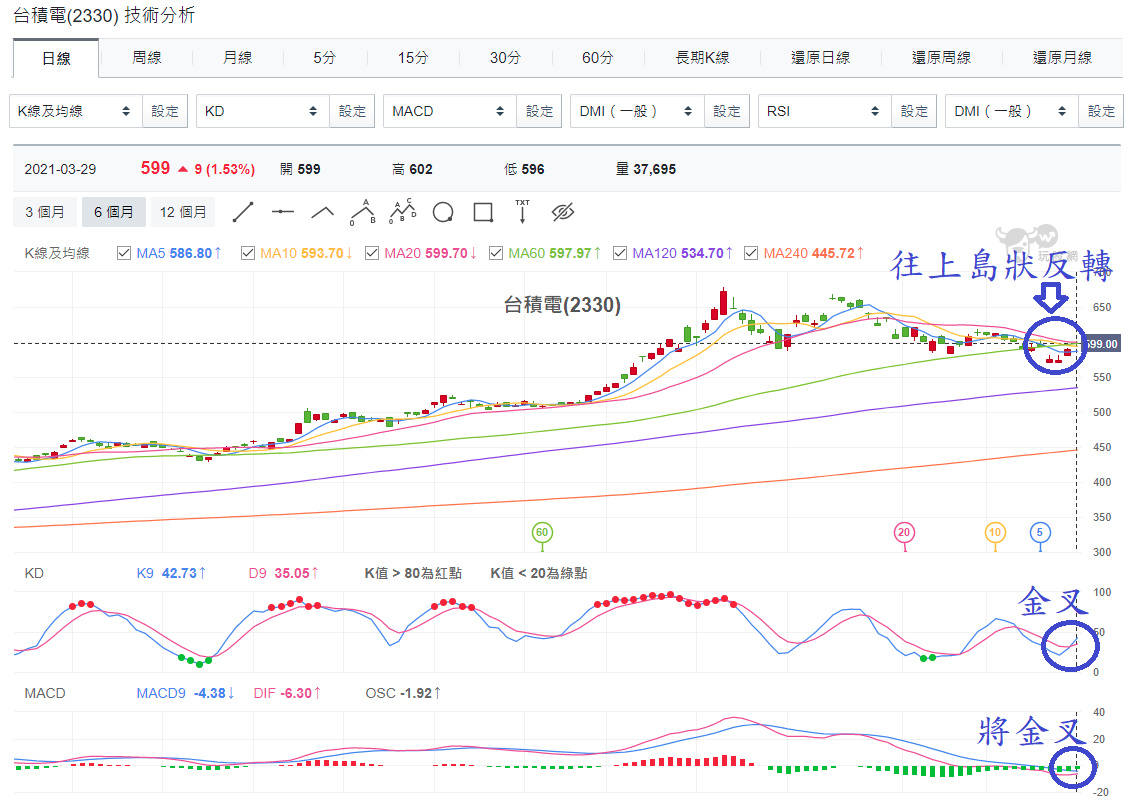1133x801 pixels.
Task: Uncheck the MA20 checkbox
Action: coord(372,253)
